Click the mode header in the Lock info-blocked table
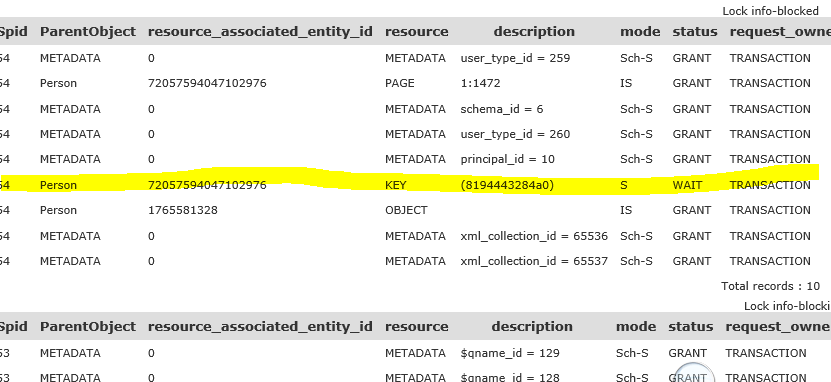 (x=640, y=32)
